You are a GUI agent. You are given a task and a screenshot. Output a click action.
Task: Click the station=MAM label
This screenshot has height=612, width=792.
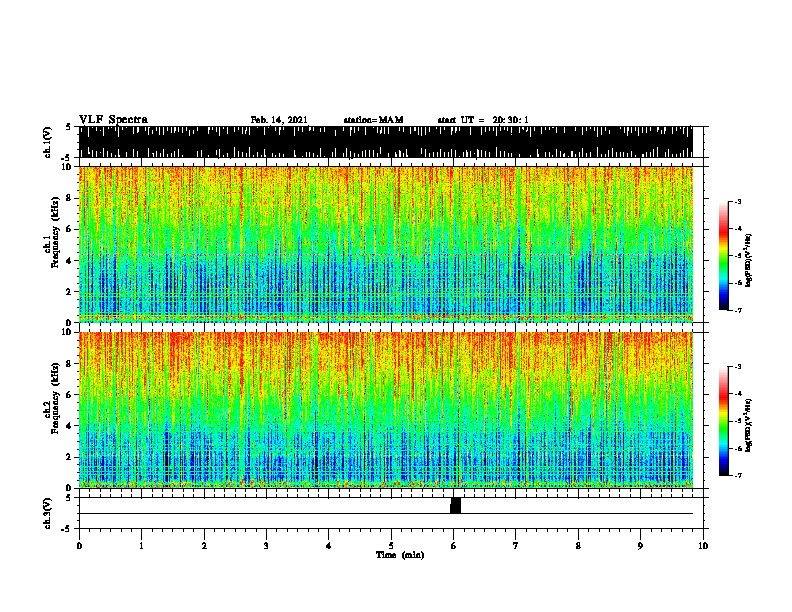[373, 120]
